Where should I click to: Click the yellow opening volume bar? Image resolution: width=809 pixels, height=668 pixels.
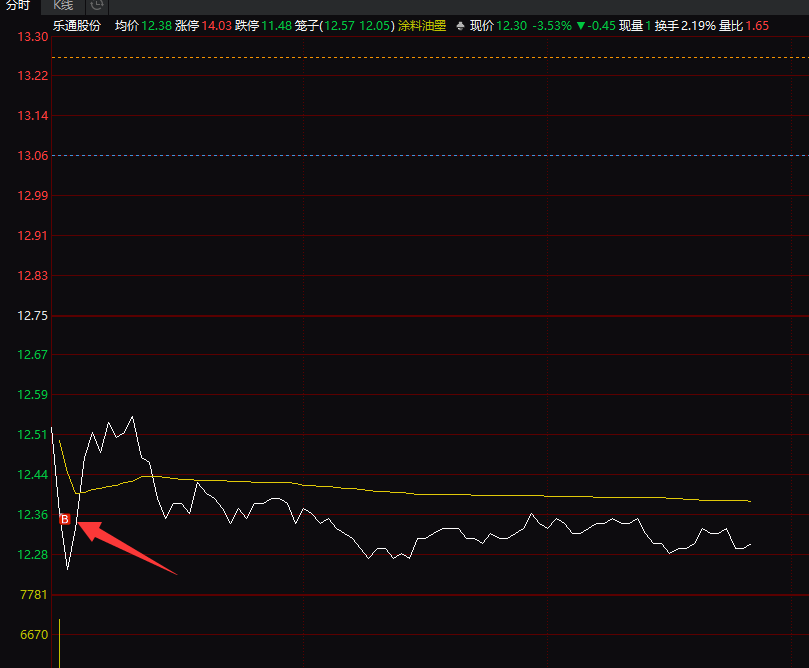60,643
